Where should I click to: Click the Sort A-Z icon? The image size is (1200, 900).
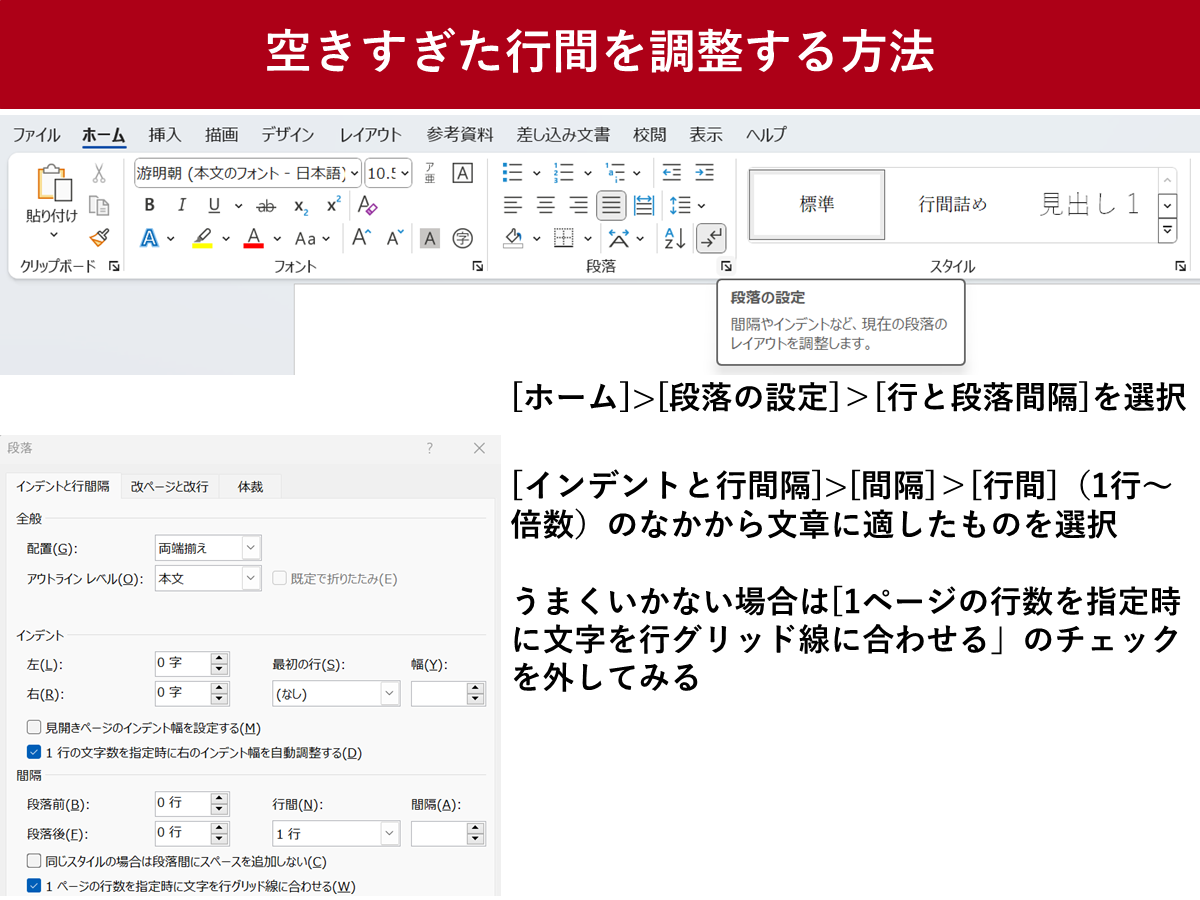(x=675, y=238)
